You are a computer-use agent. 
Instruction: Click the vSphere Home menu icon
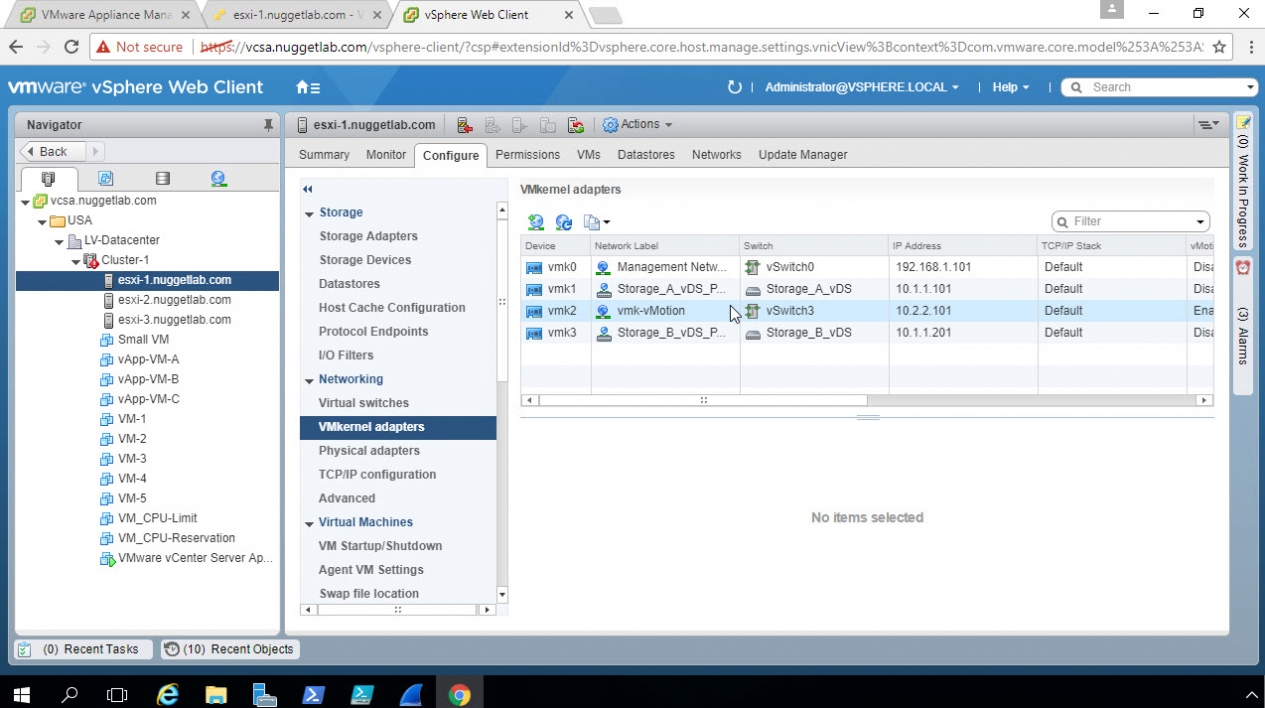coord(308,88)
